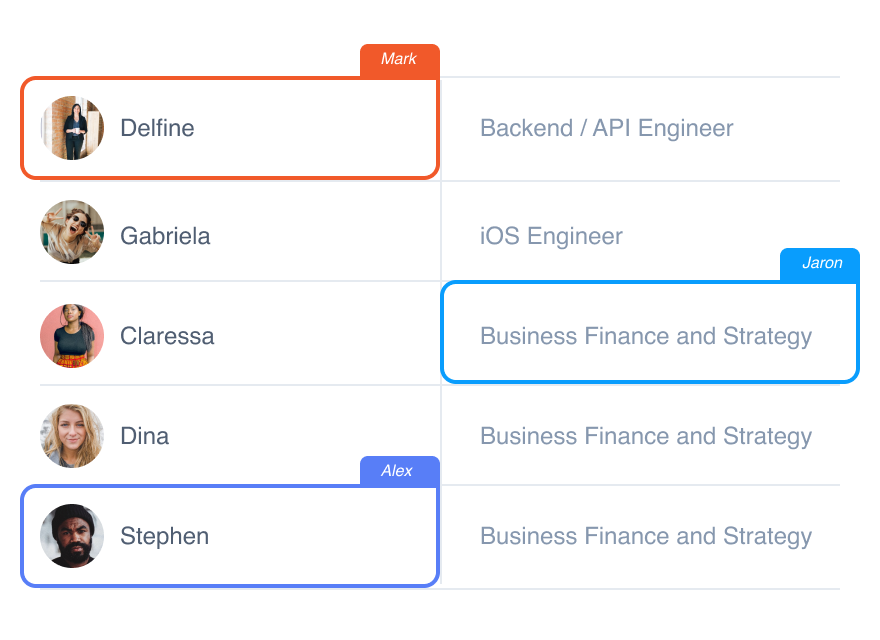Screen dimensions: 880x640
Task: Click Claressa's Business Finance and Strategy cell
Action: 650,332
